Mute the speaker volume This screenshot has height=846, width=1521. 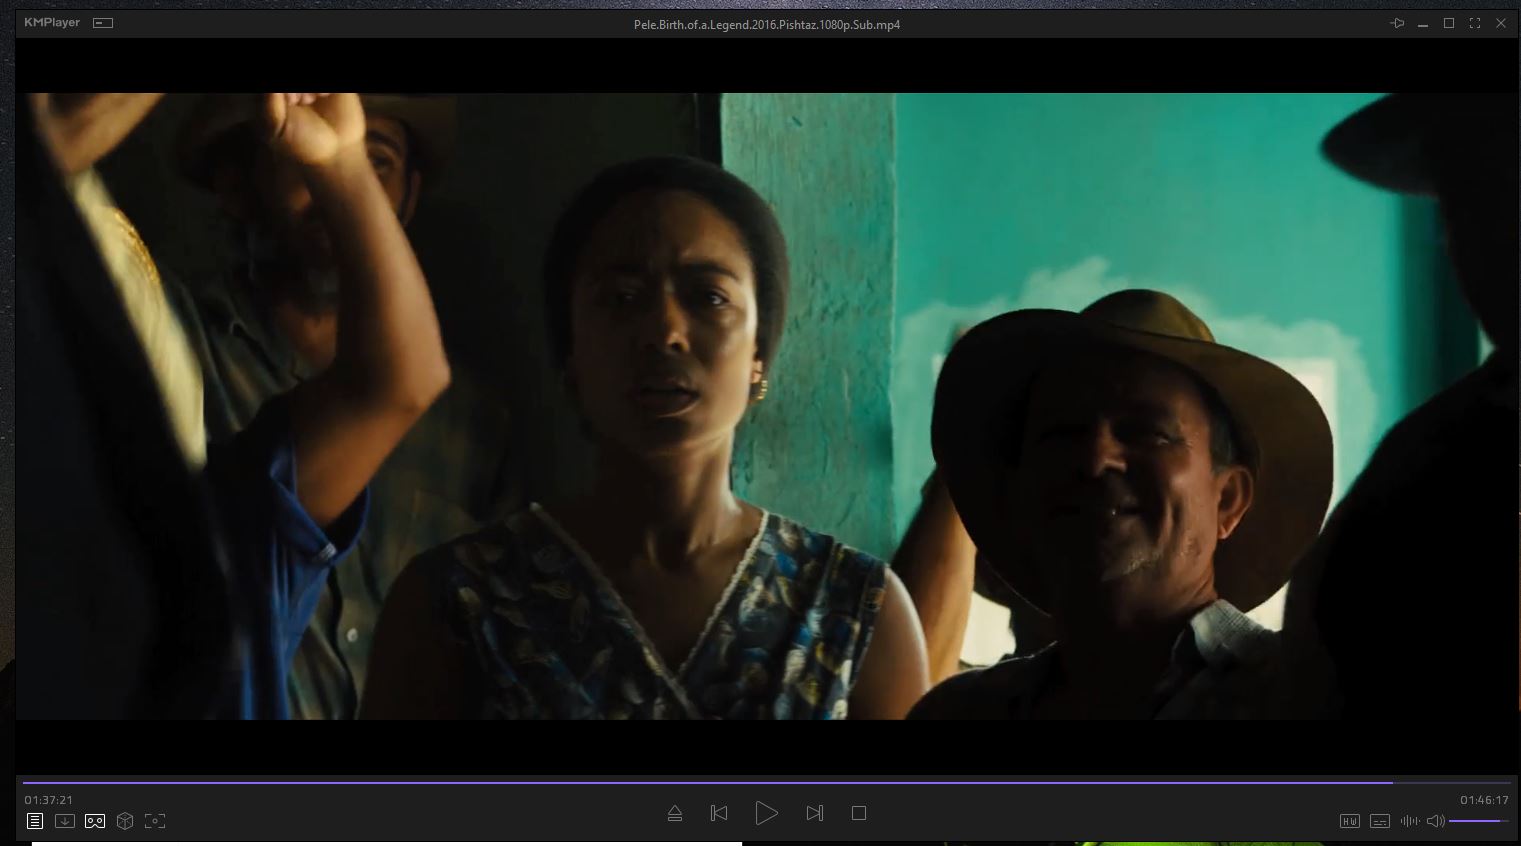pyautogui.click(x=1435, y=821)
